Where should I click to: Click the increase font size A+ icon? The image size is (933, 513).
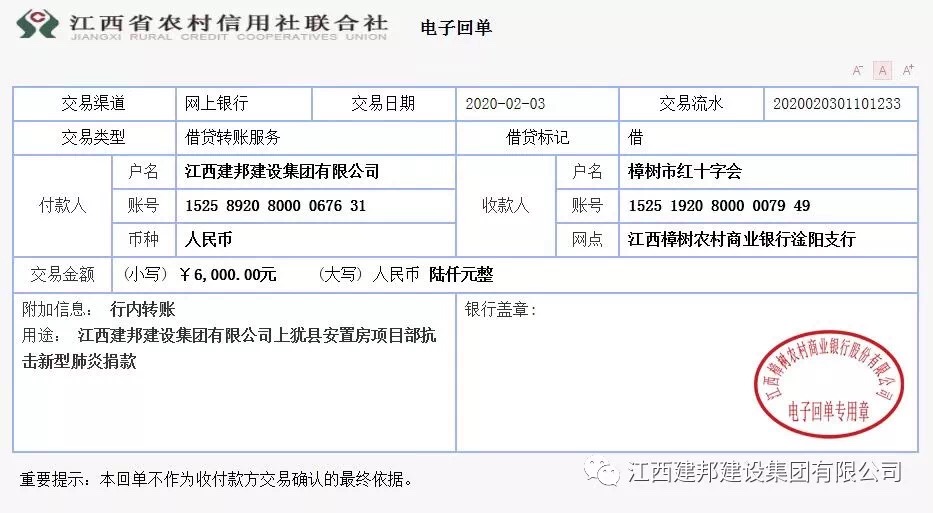pyautogui.click(x=908, y=70)
